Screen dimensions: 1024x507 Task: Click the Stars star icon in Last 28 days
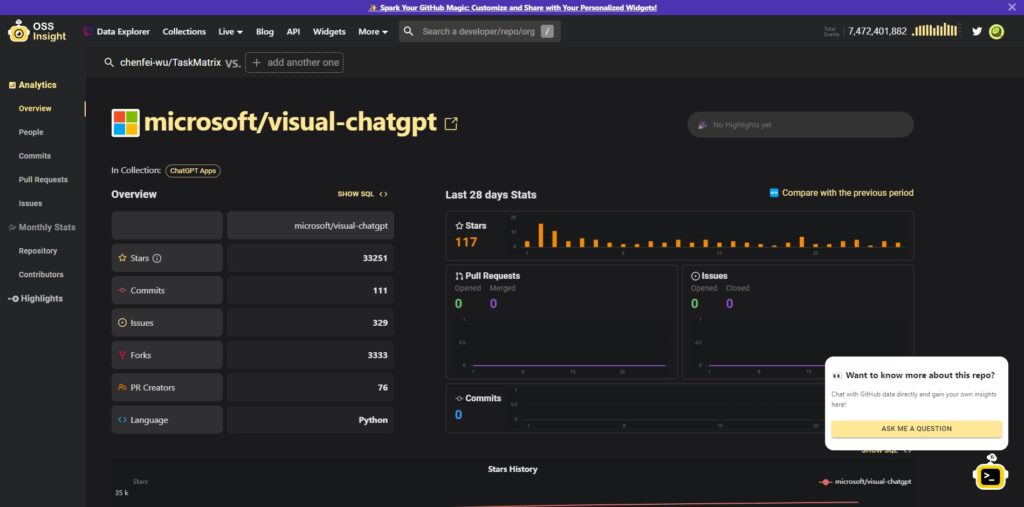(x=459, y=225)
